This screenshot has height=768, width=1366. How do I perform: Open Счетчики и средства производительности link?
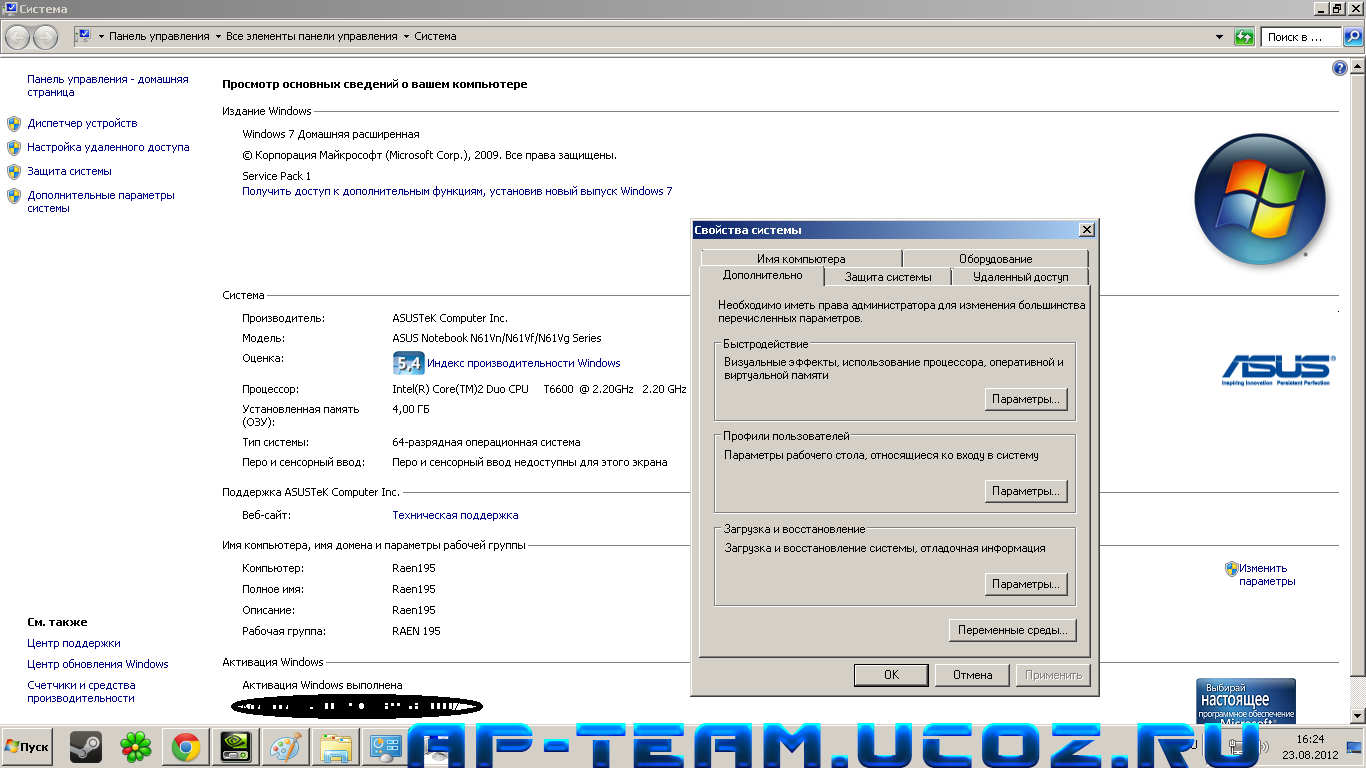click(x=81, y=691)
